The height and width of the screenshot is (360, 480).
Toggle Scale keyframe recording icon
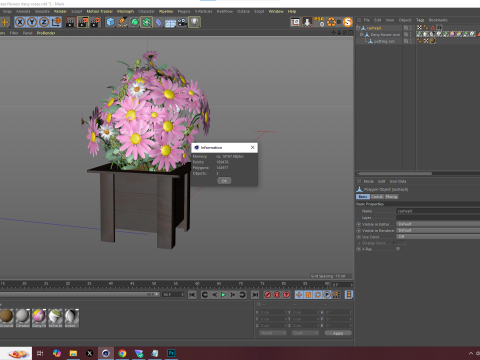point(308,295)
